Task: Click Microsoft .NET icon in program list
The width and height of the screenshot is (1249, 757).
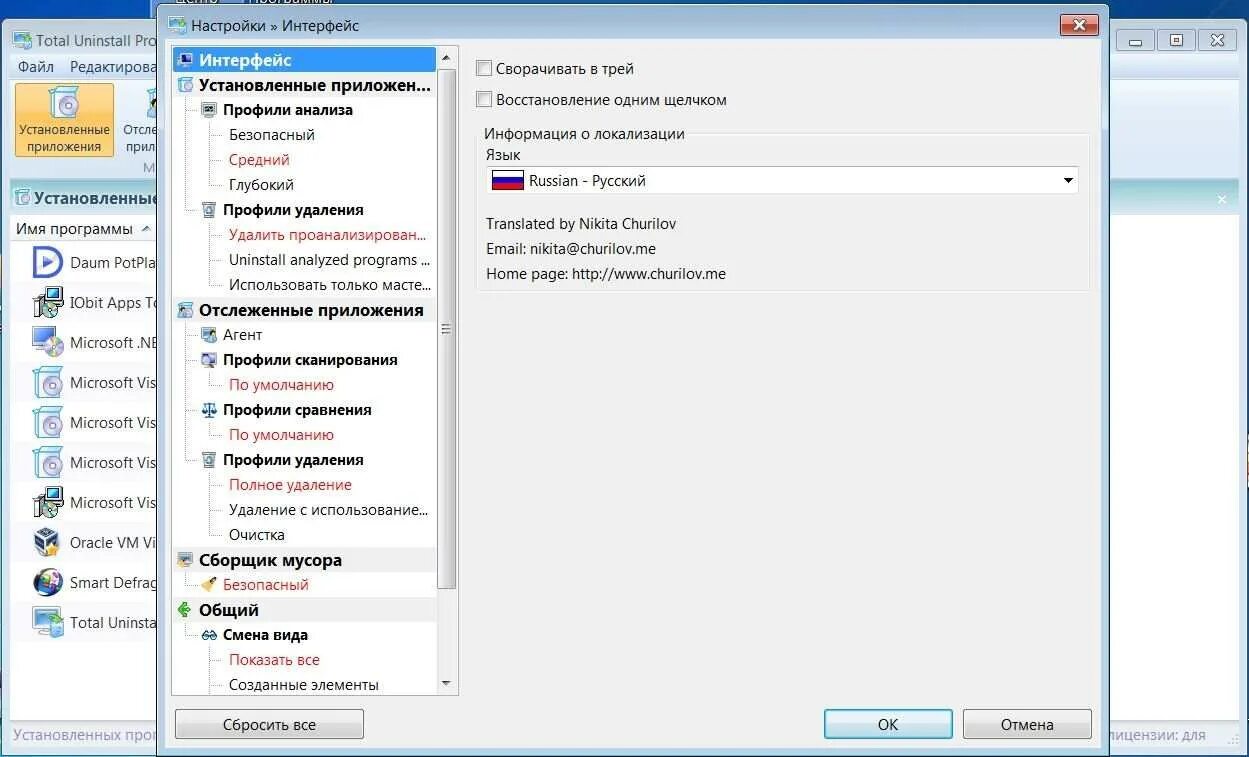Action: pos(48,342)
